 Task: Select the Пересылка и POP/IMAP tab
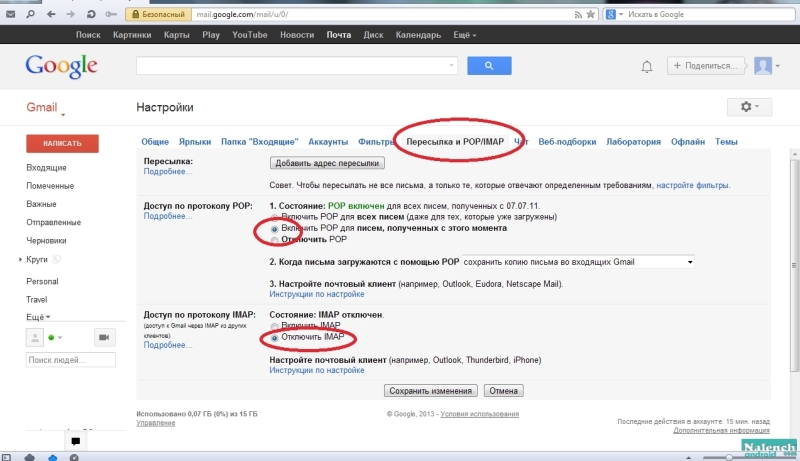(x=455, y=142)
